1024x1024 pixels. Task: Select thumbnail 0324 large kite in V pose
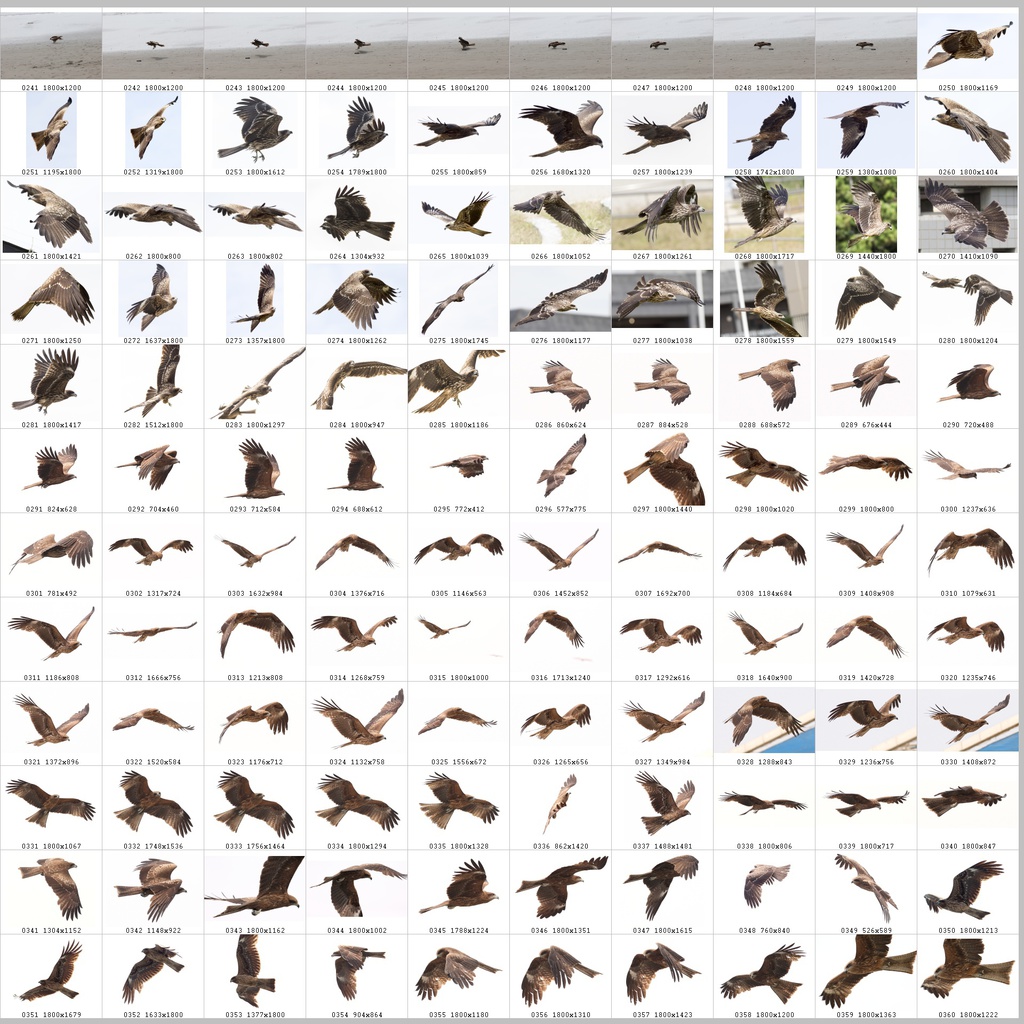357,720
